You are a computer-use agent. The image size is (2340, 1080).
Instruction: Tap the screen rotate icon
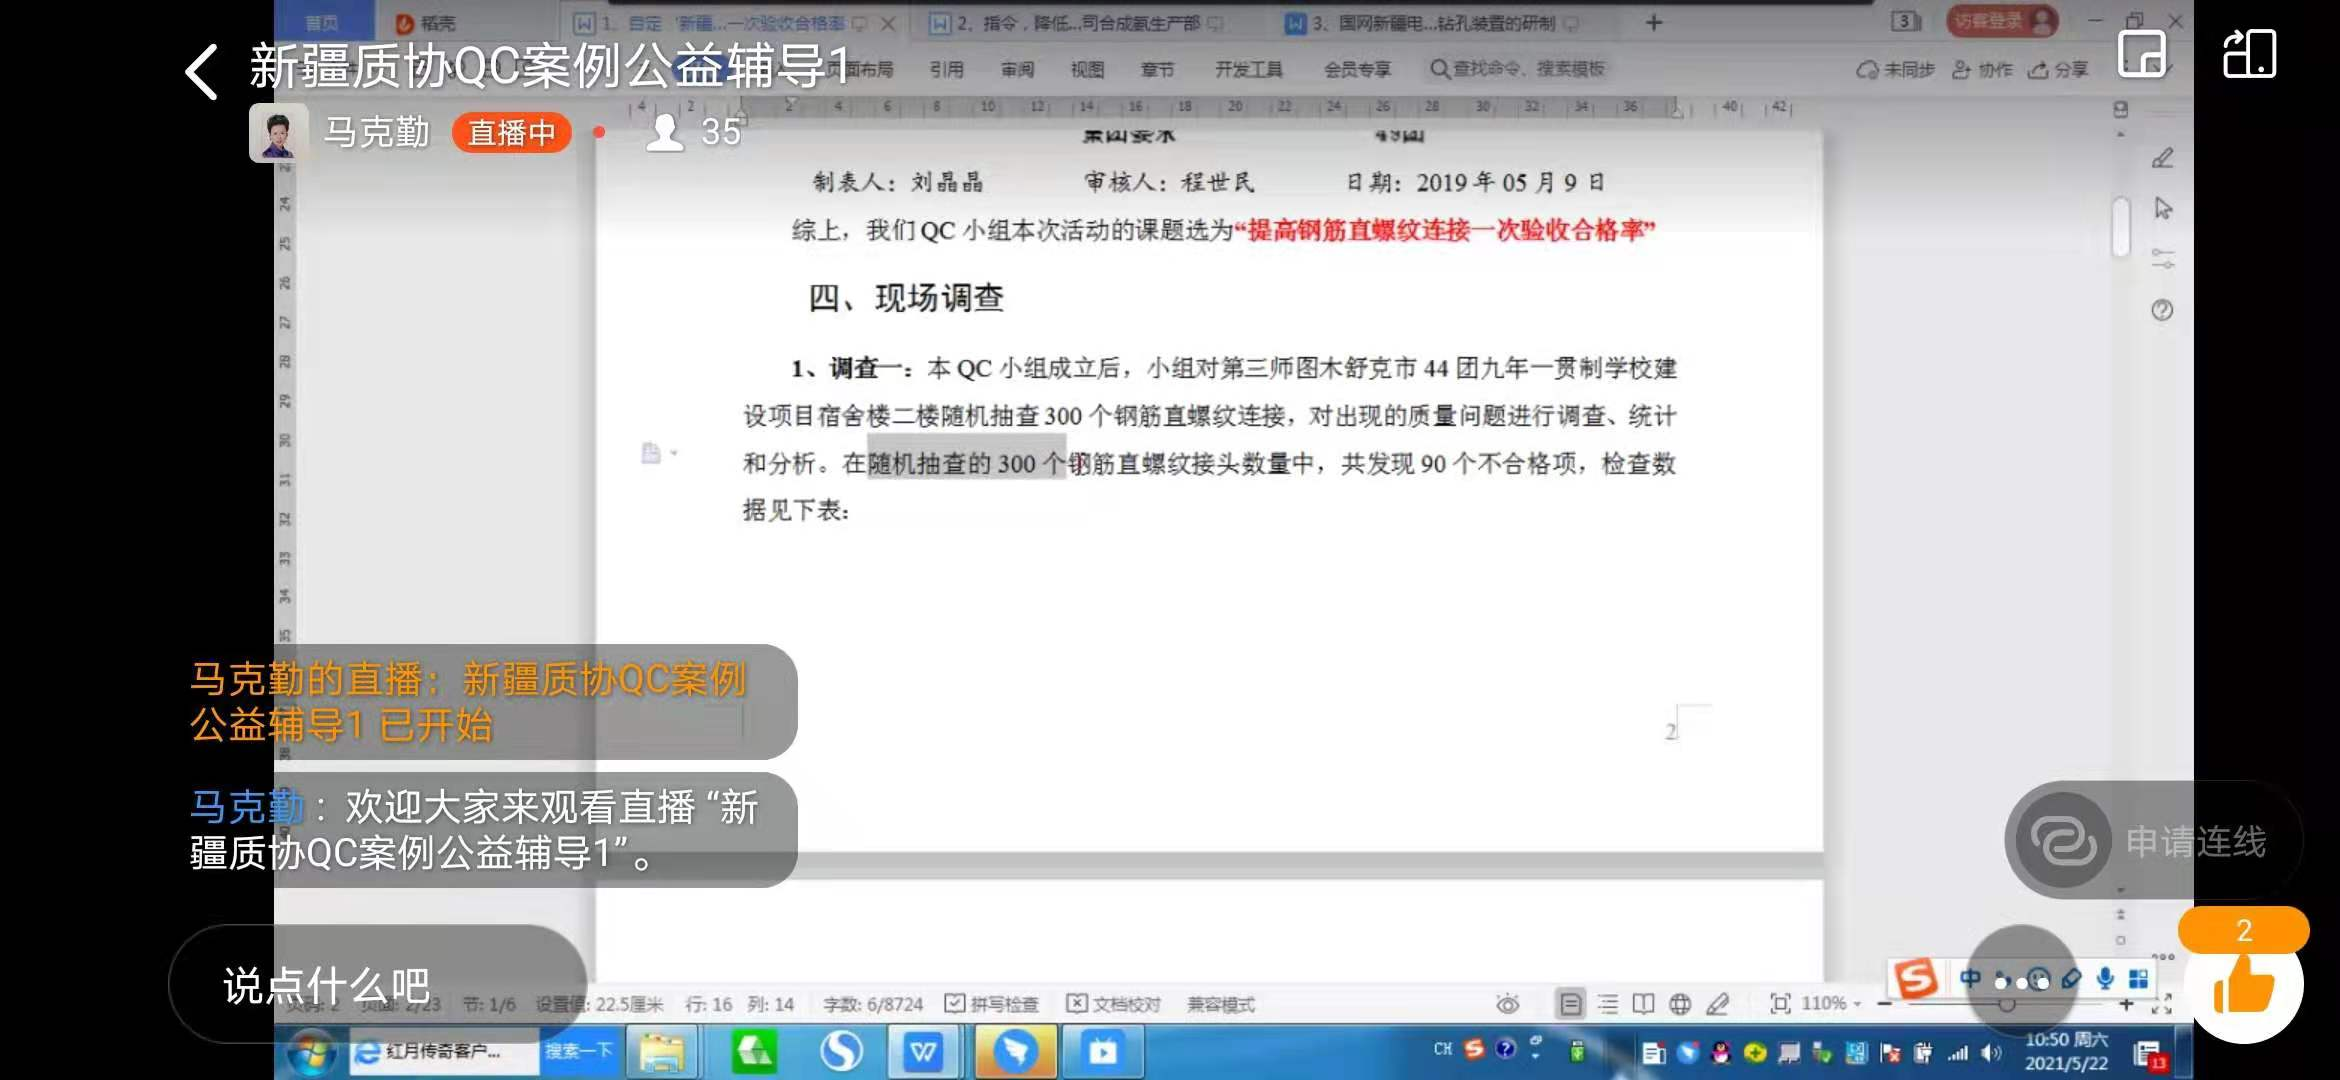(x=2249, y=54)
